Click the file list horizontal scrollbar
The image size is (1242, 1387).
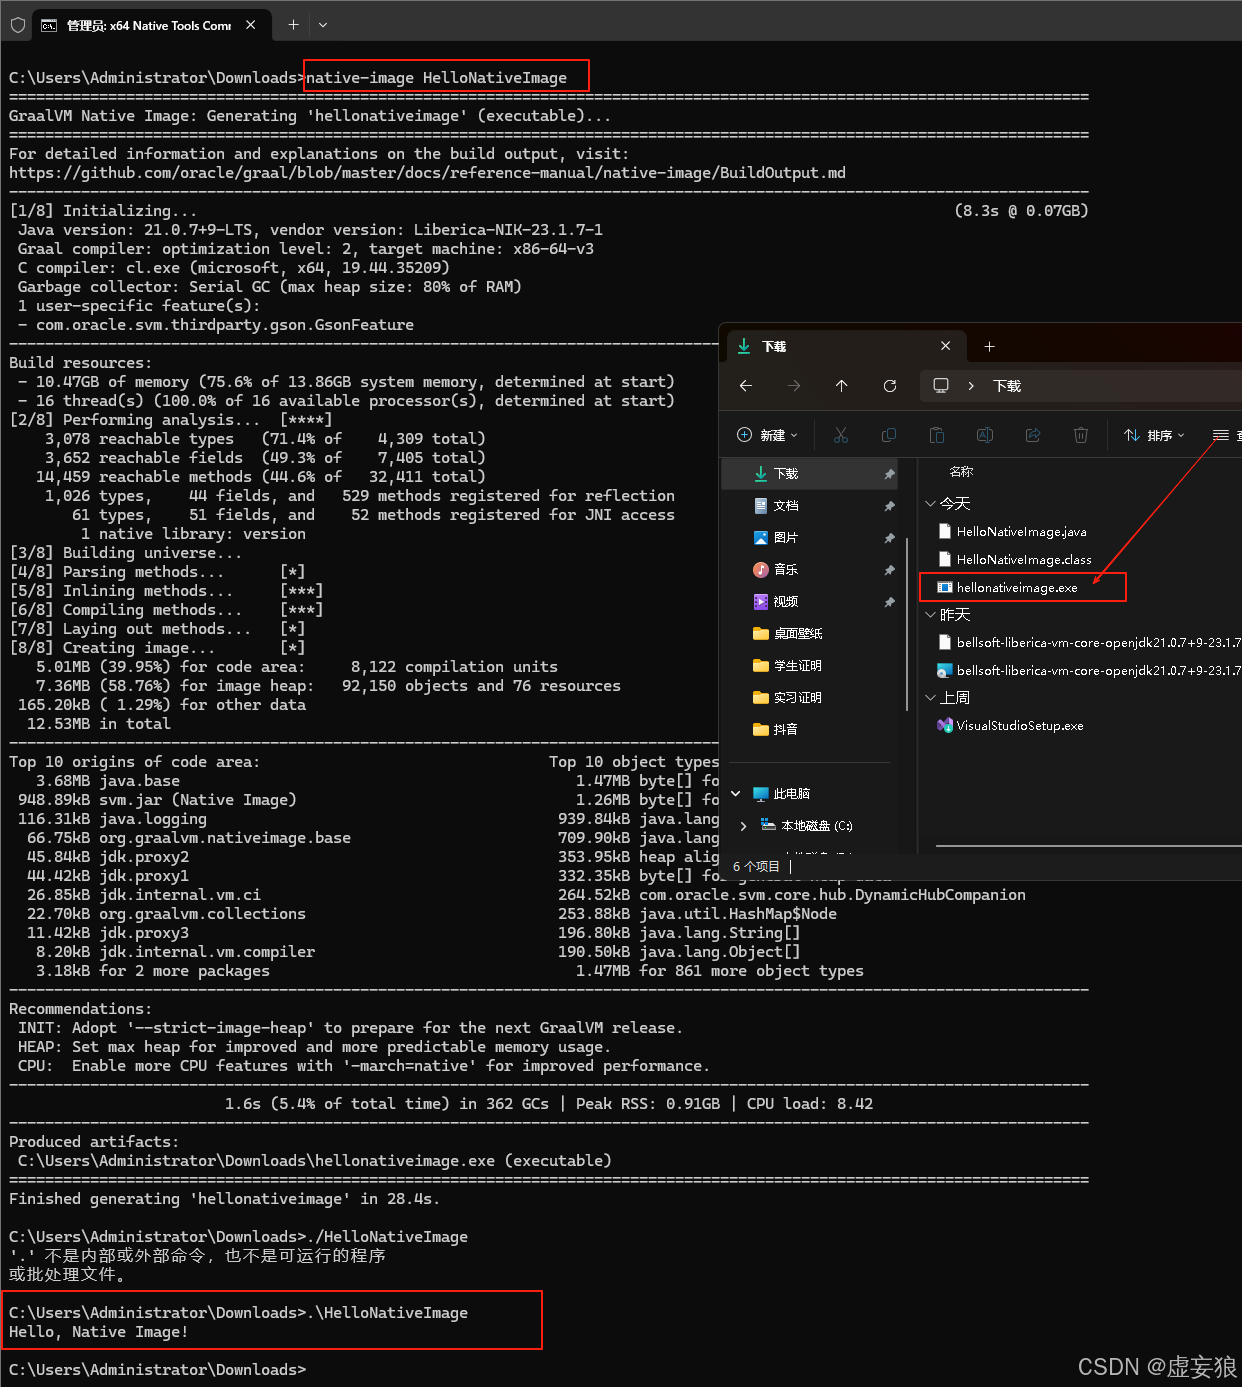(1089, 846)
